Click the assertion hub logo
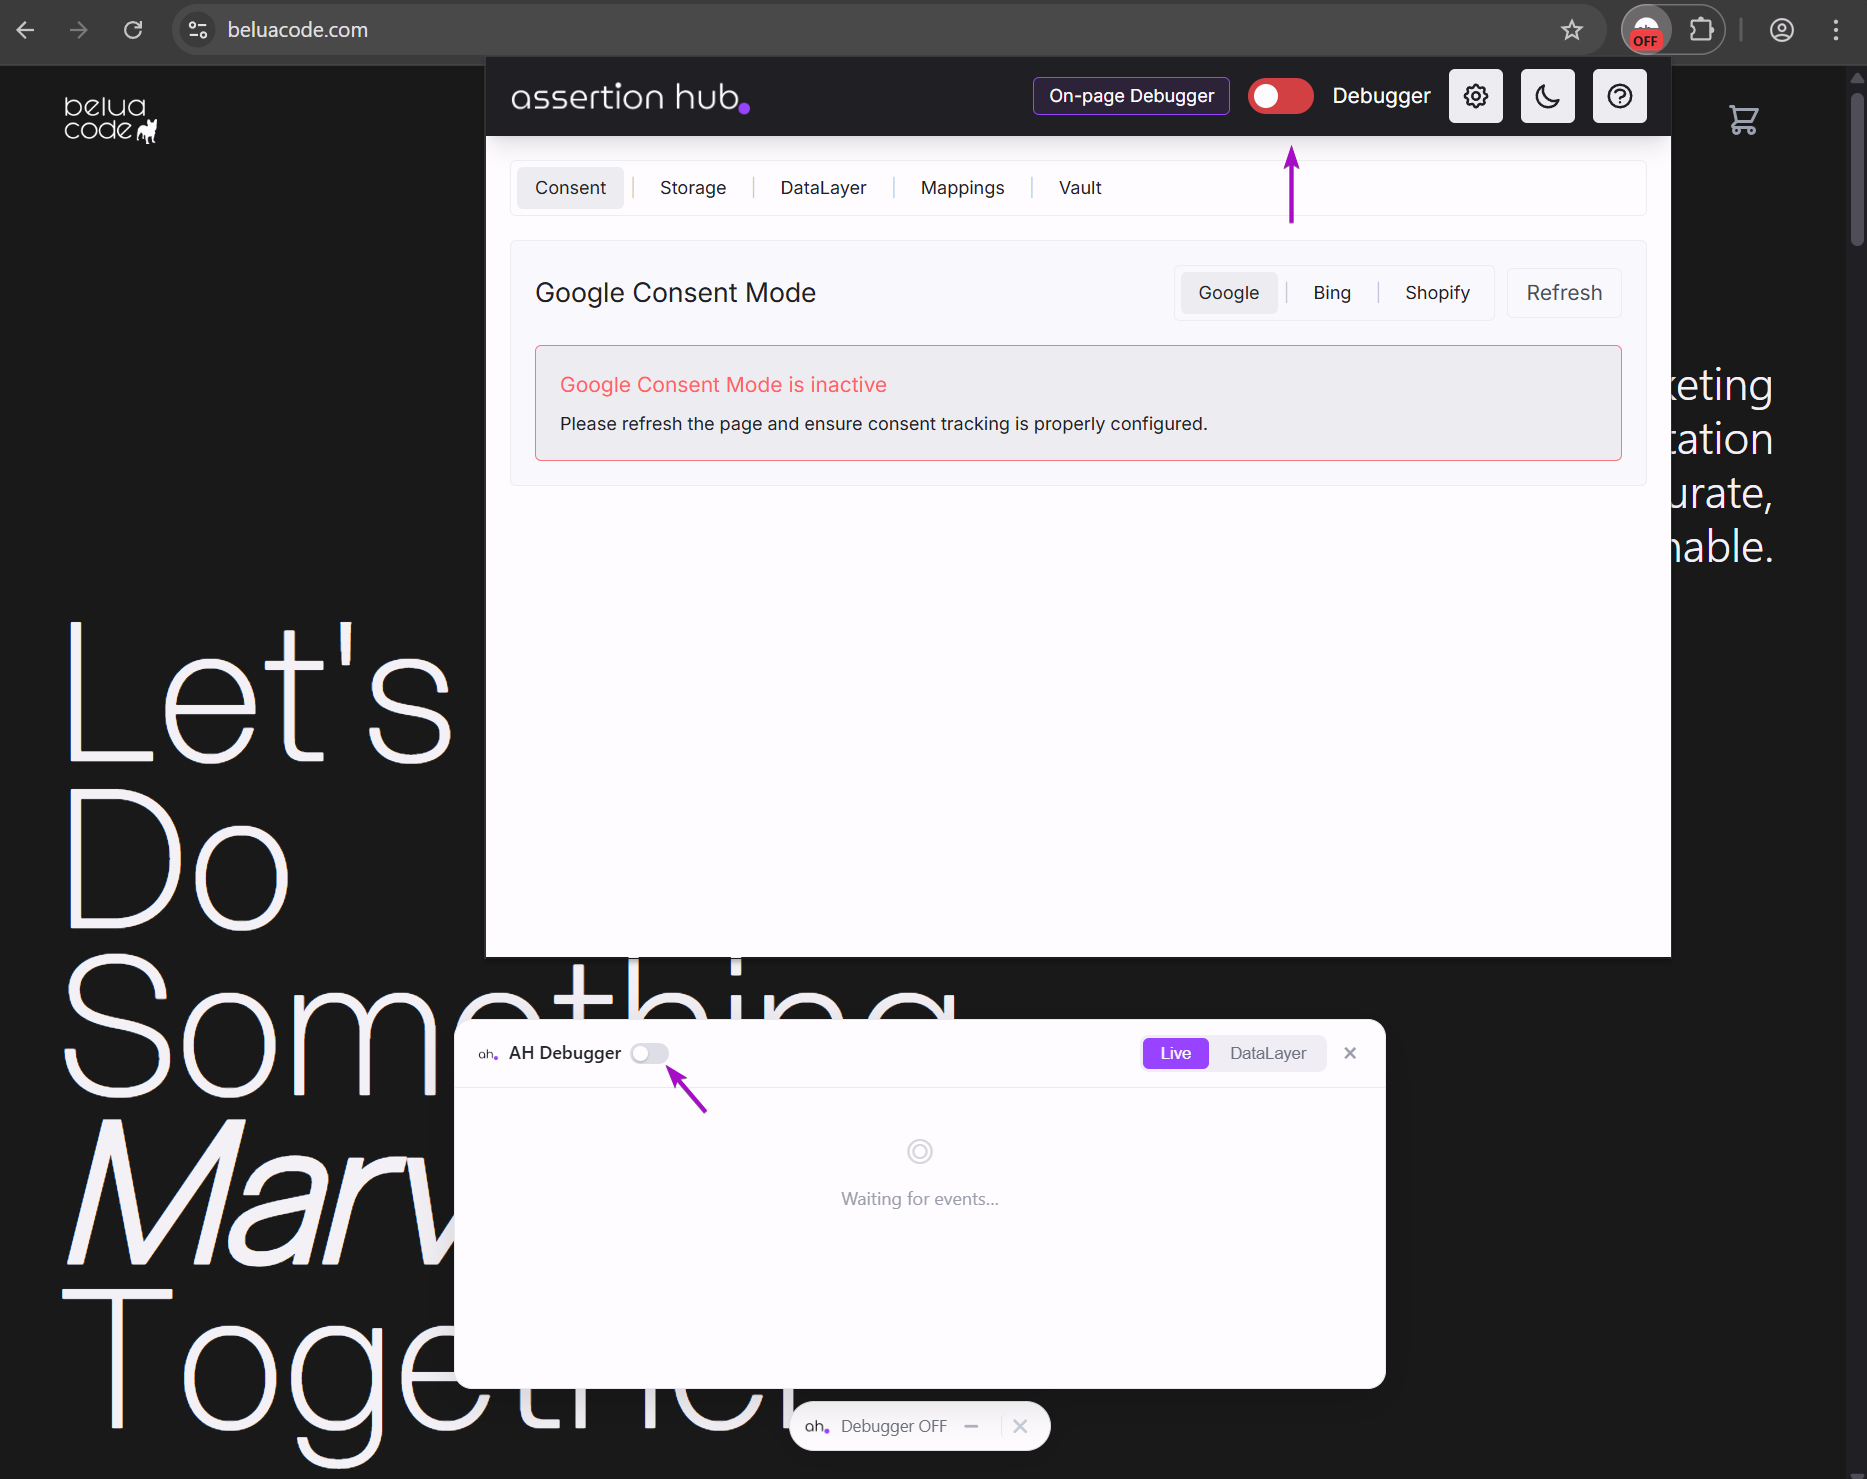This screenshot has height=1479, width=1867. [629, 96]
